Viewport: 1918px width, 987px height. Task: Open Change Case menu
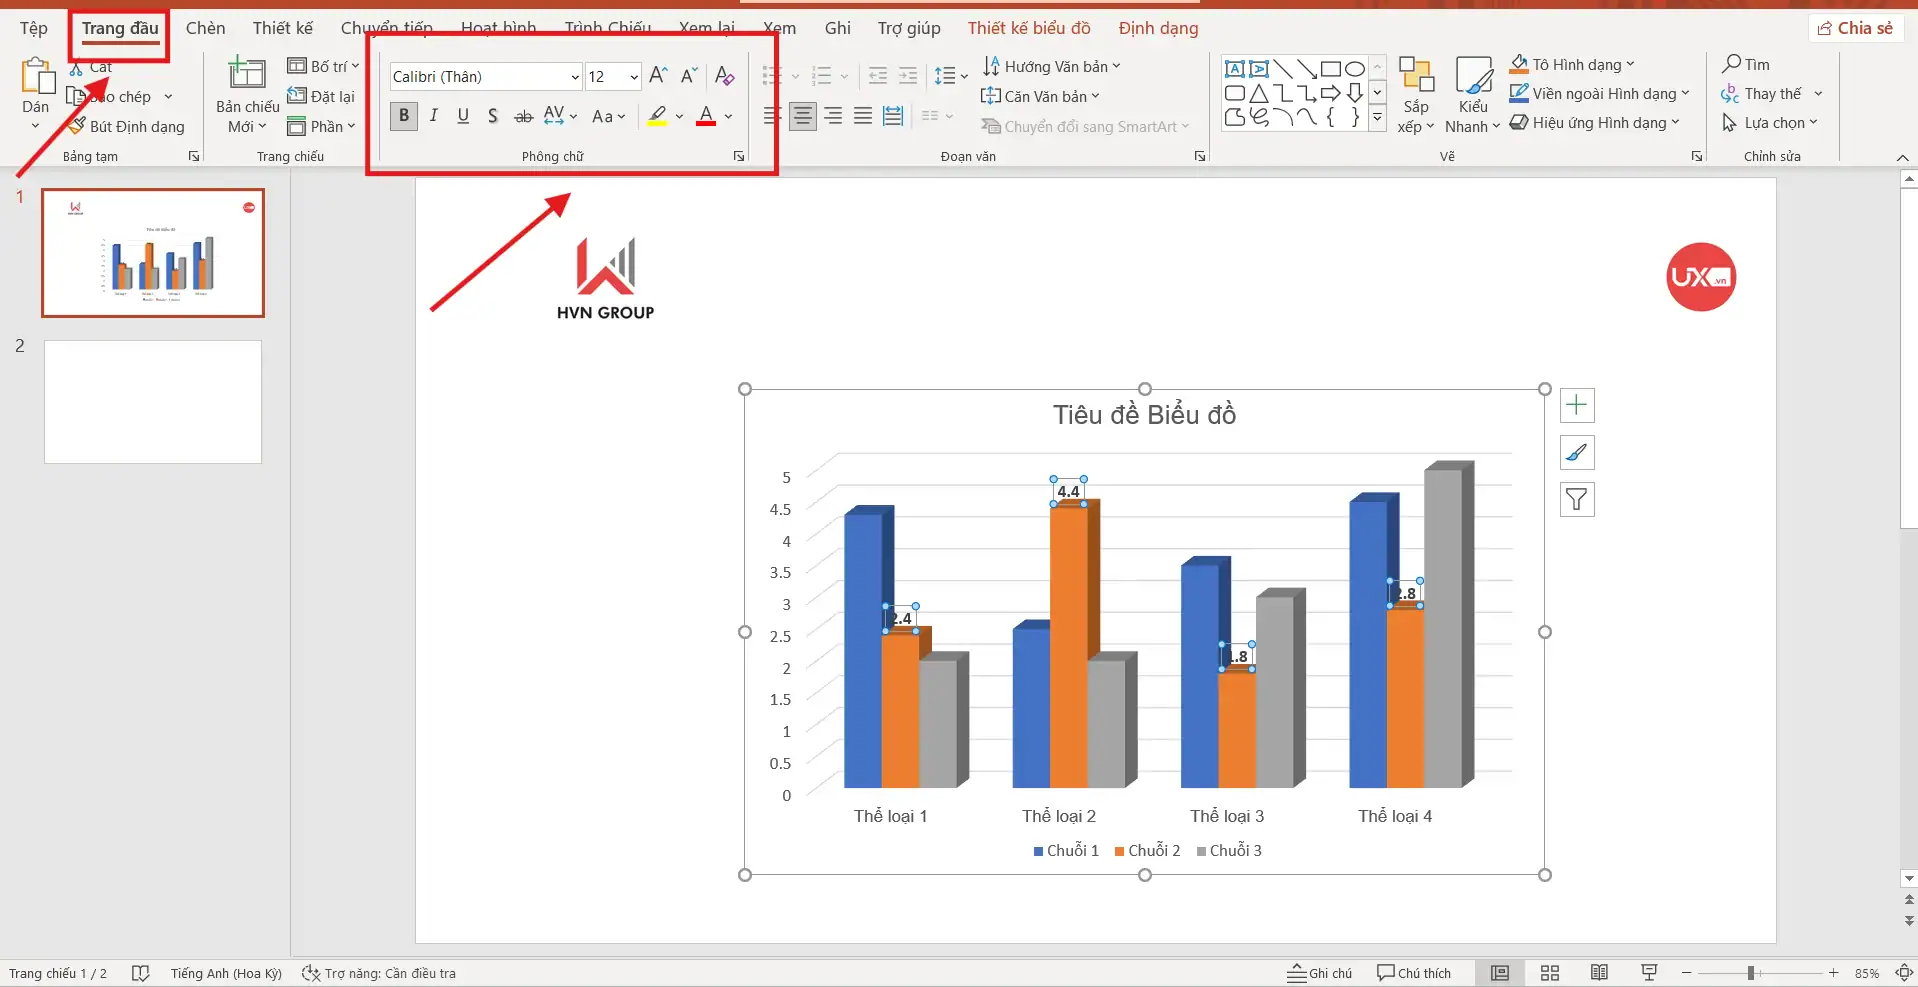coord(608,116)
